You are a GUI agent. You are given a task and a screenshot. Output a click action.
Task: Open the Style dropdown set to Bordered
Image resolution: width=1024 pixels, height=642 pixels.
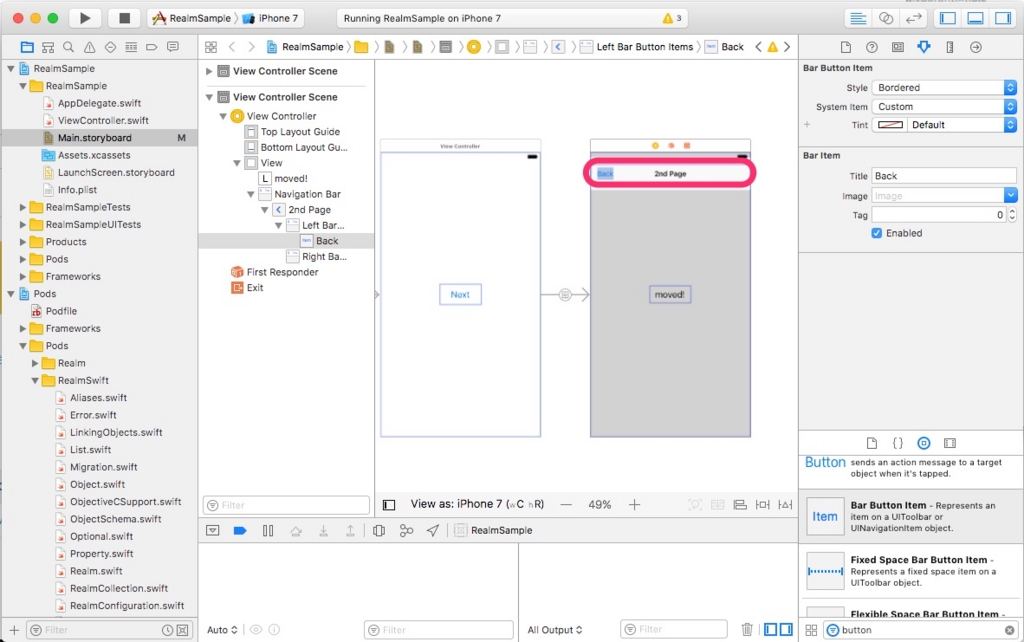click(x=944, y=88)
